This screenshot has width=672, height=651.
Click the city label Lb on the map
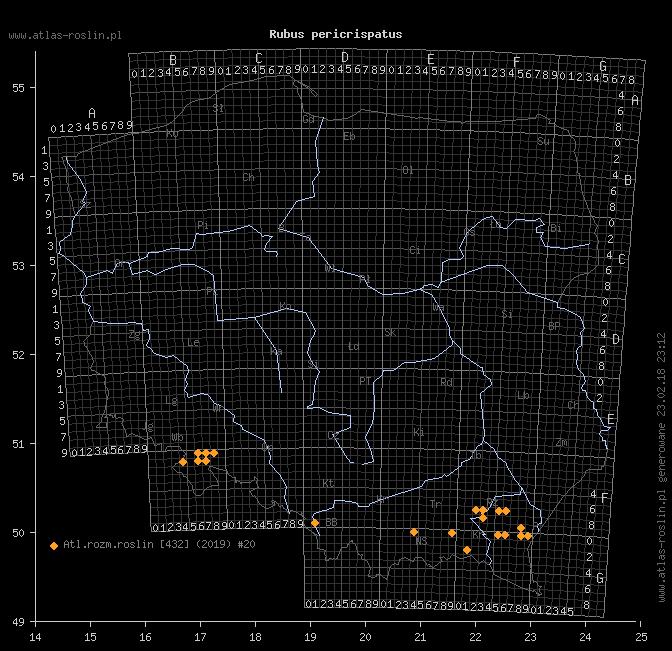tap(523, 396)
